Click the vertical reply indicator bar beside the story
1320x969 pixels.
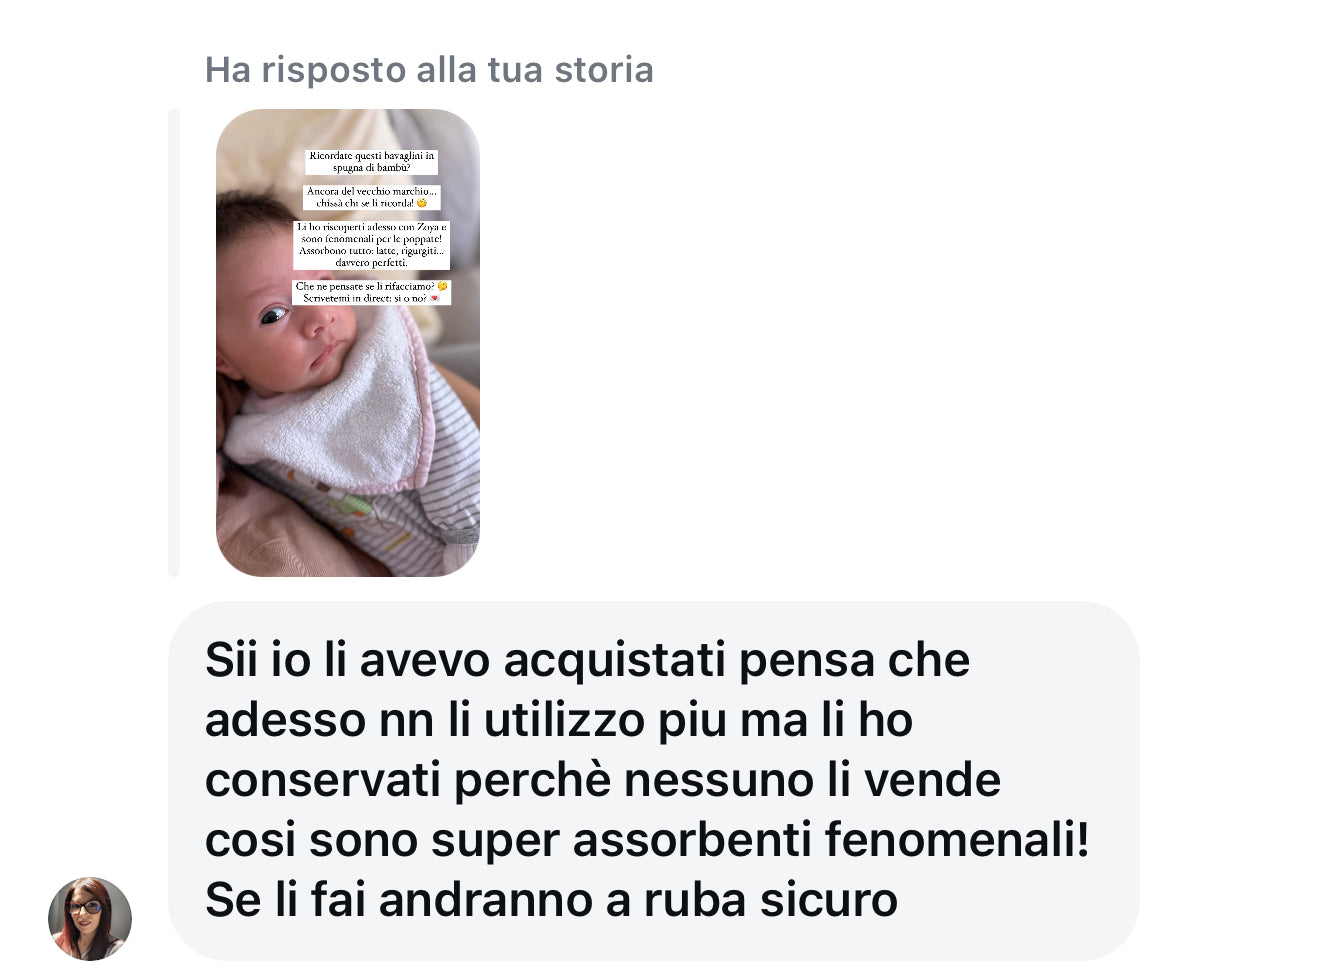[174, 342]
